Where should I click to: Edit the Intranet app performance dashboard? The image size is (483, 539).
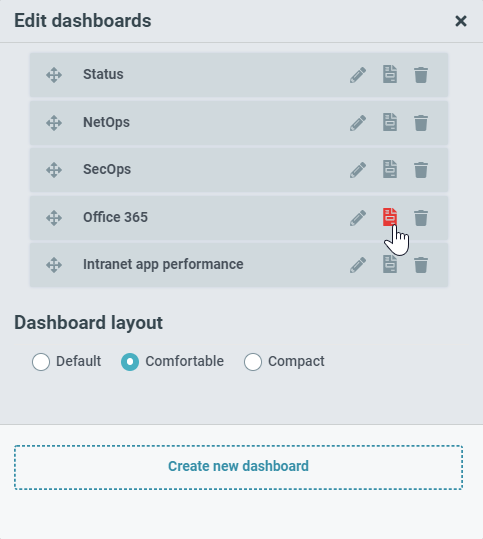(x=358, y=265)
